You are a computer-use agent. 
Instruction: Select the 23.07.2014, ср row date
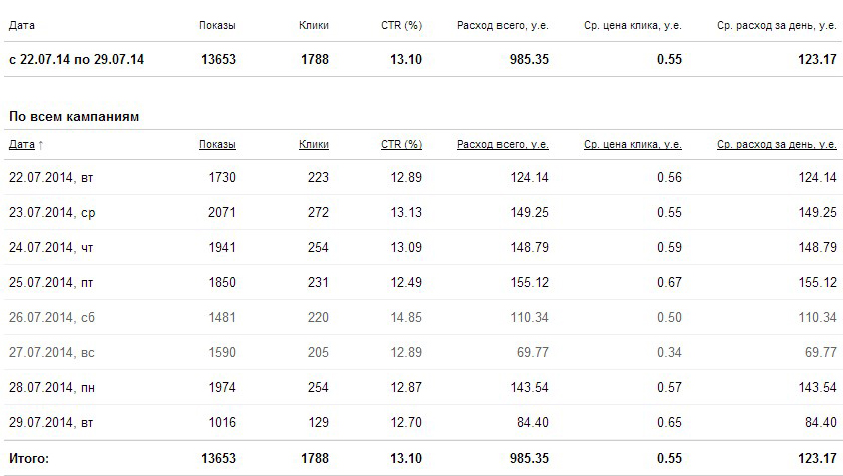(x=52, y=212)
